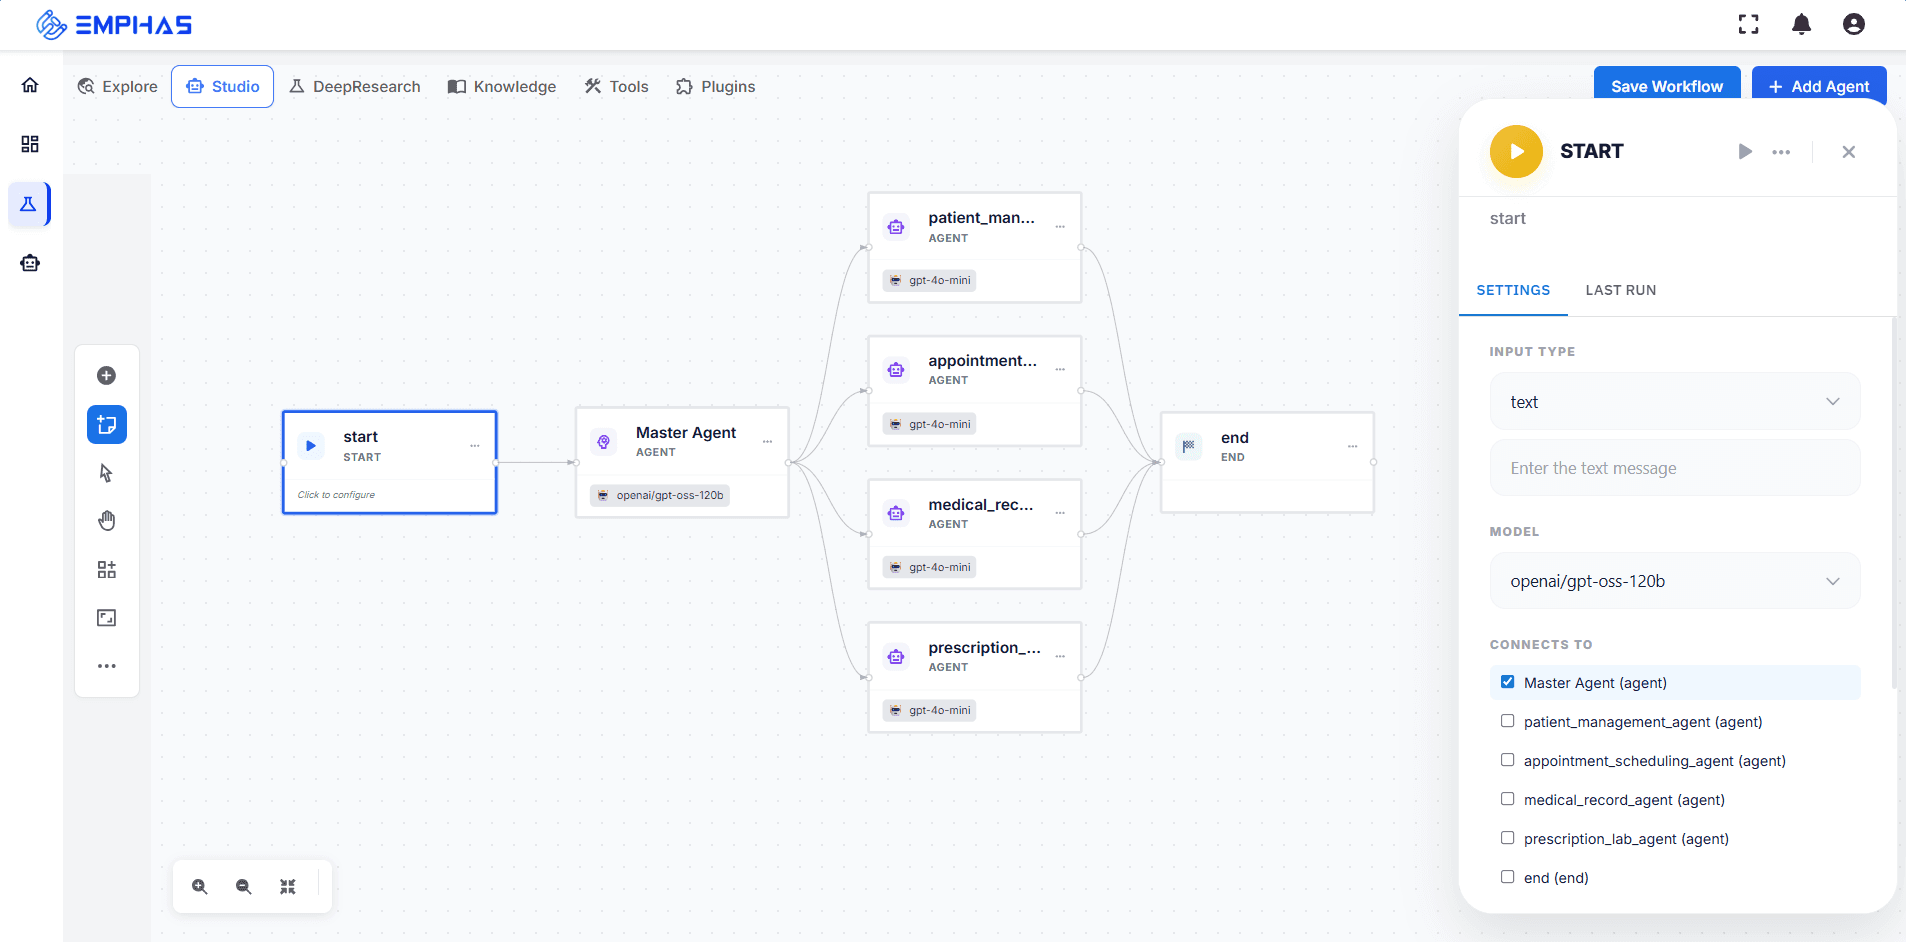This screenshot has height=942, width=1906.
Task: Select the note/sticky tool
Action: click(106, 424)
